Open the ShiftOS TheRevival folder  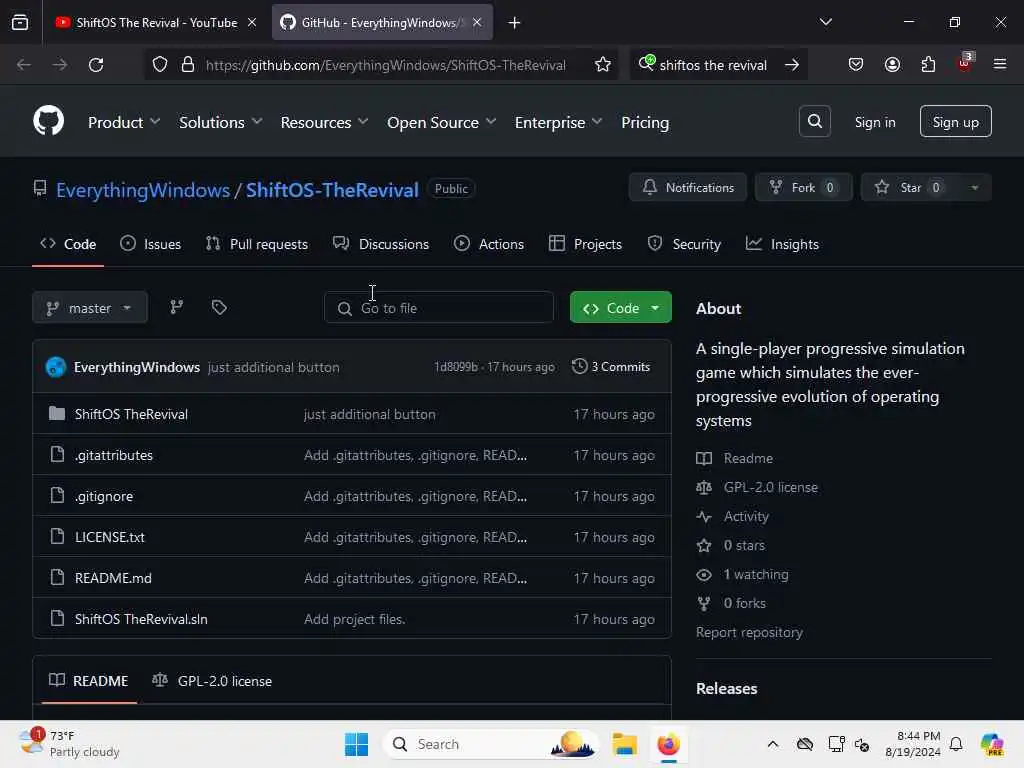131,414
